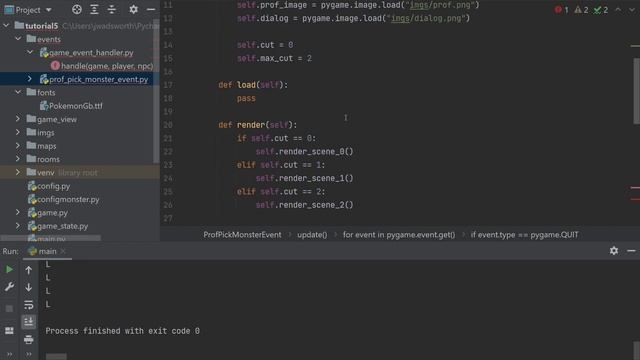The width and height of the screenshot is (640, 360).
Task: Collapse the fonts folder
Action: pyautogui.click(x=18, y=92)
